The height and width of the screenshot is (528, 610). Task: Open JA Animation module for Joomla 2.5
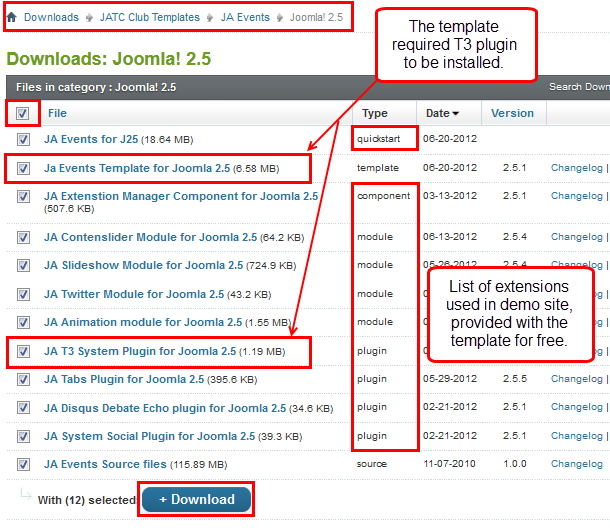click(x=143, y=323)
